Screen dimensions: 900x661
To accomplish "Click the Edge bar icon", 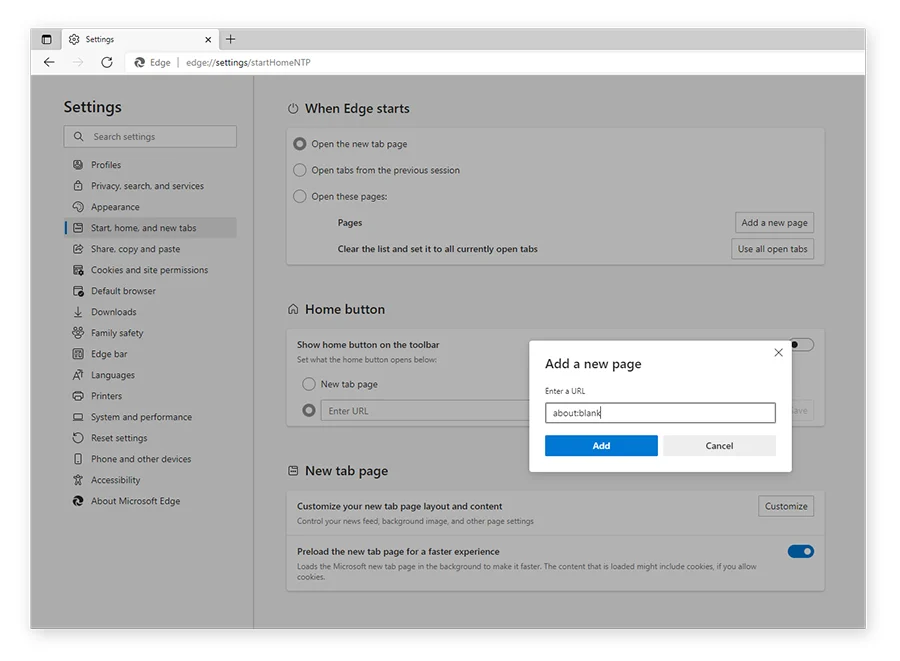I will point(78,354).
